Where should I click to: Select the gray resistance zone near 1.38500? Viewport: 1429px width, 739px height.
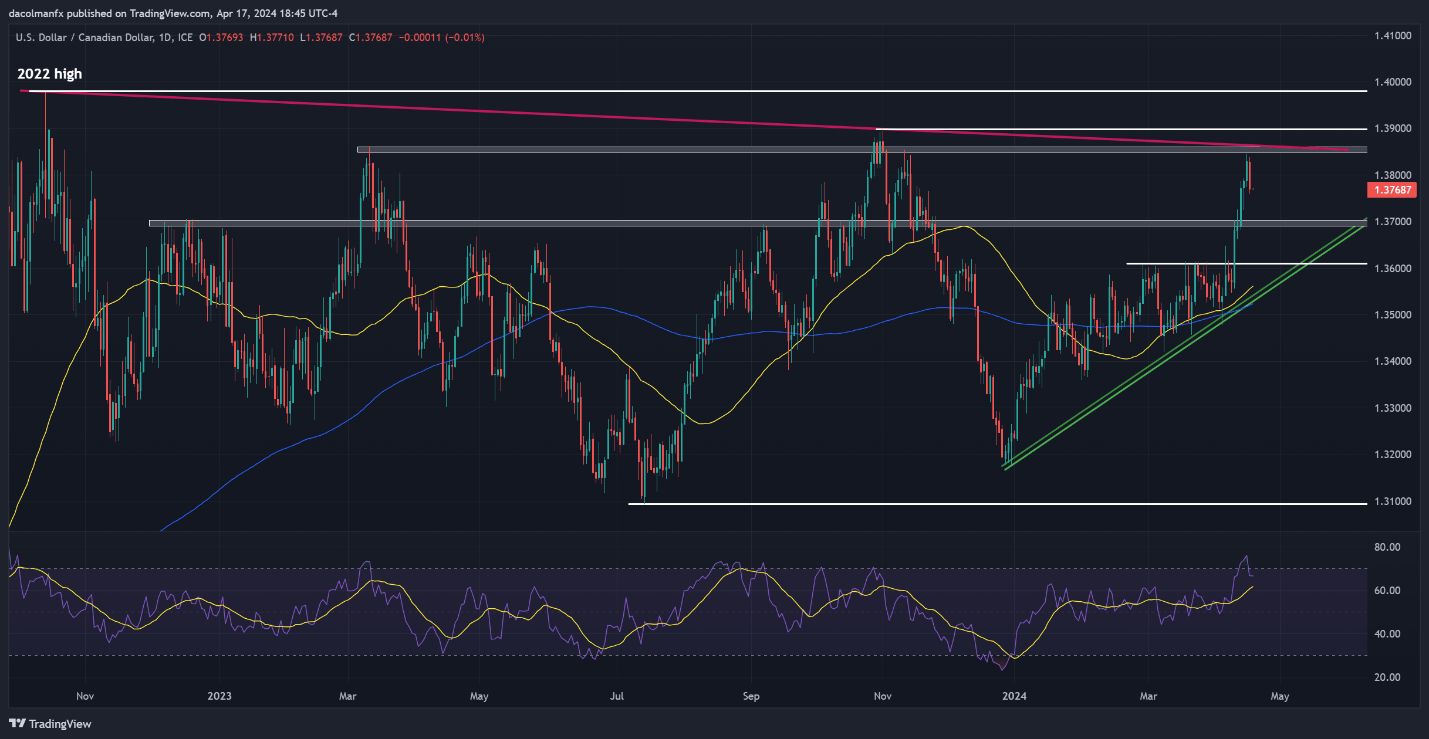pos(862,150)
